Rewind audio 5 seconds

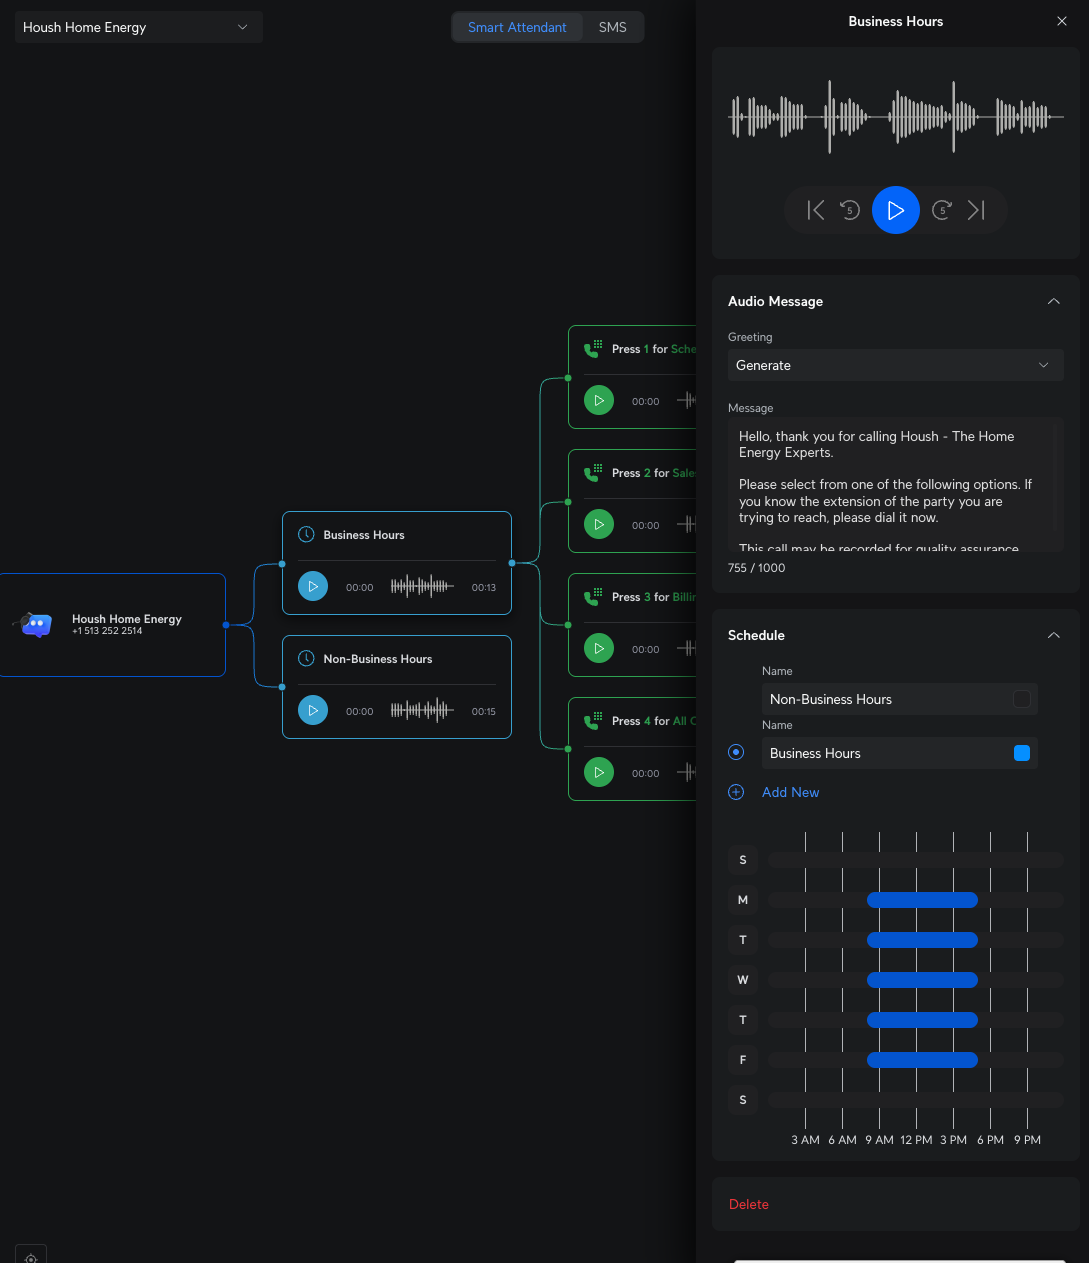850,210
